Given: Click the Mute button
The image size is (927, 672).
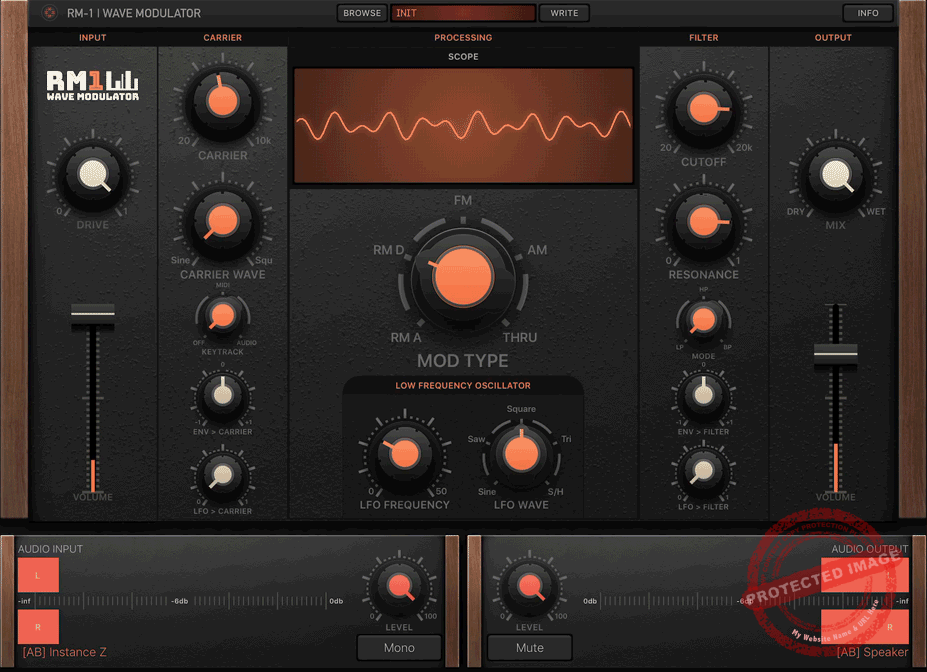Looking at the screenshot, I should (x=530, y=648).
